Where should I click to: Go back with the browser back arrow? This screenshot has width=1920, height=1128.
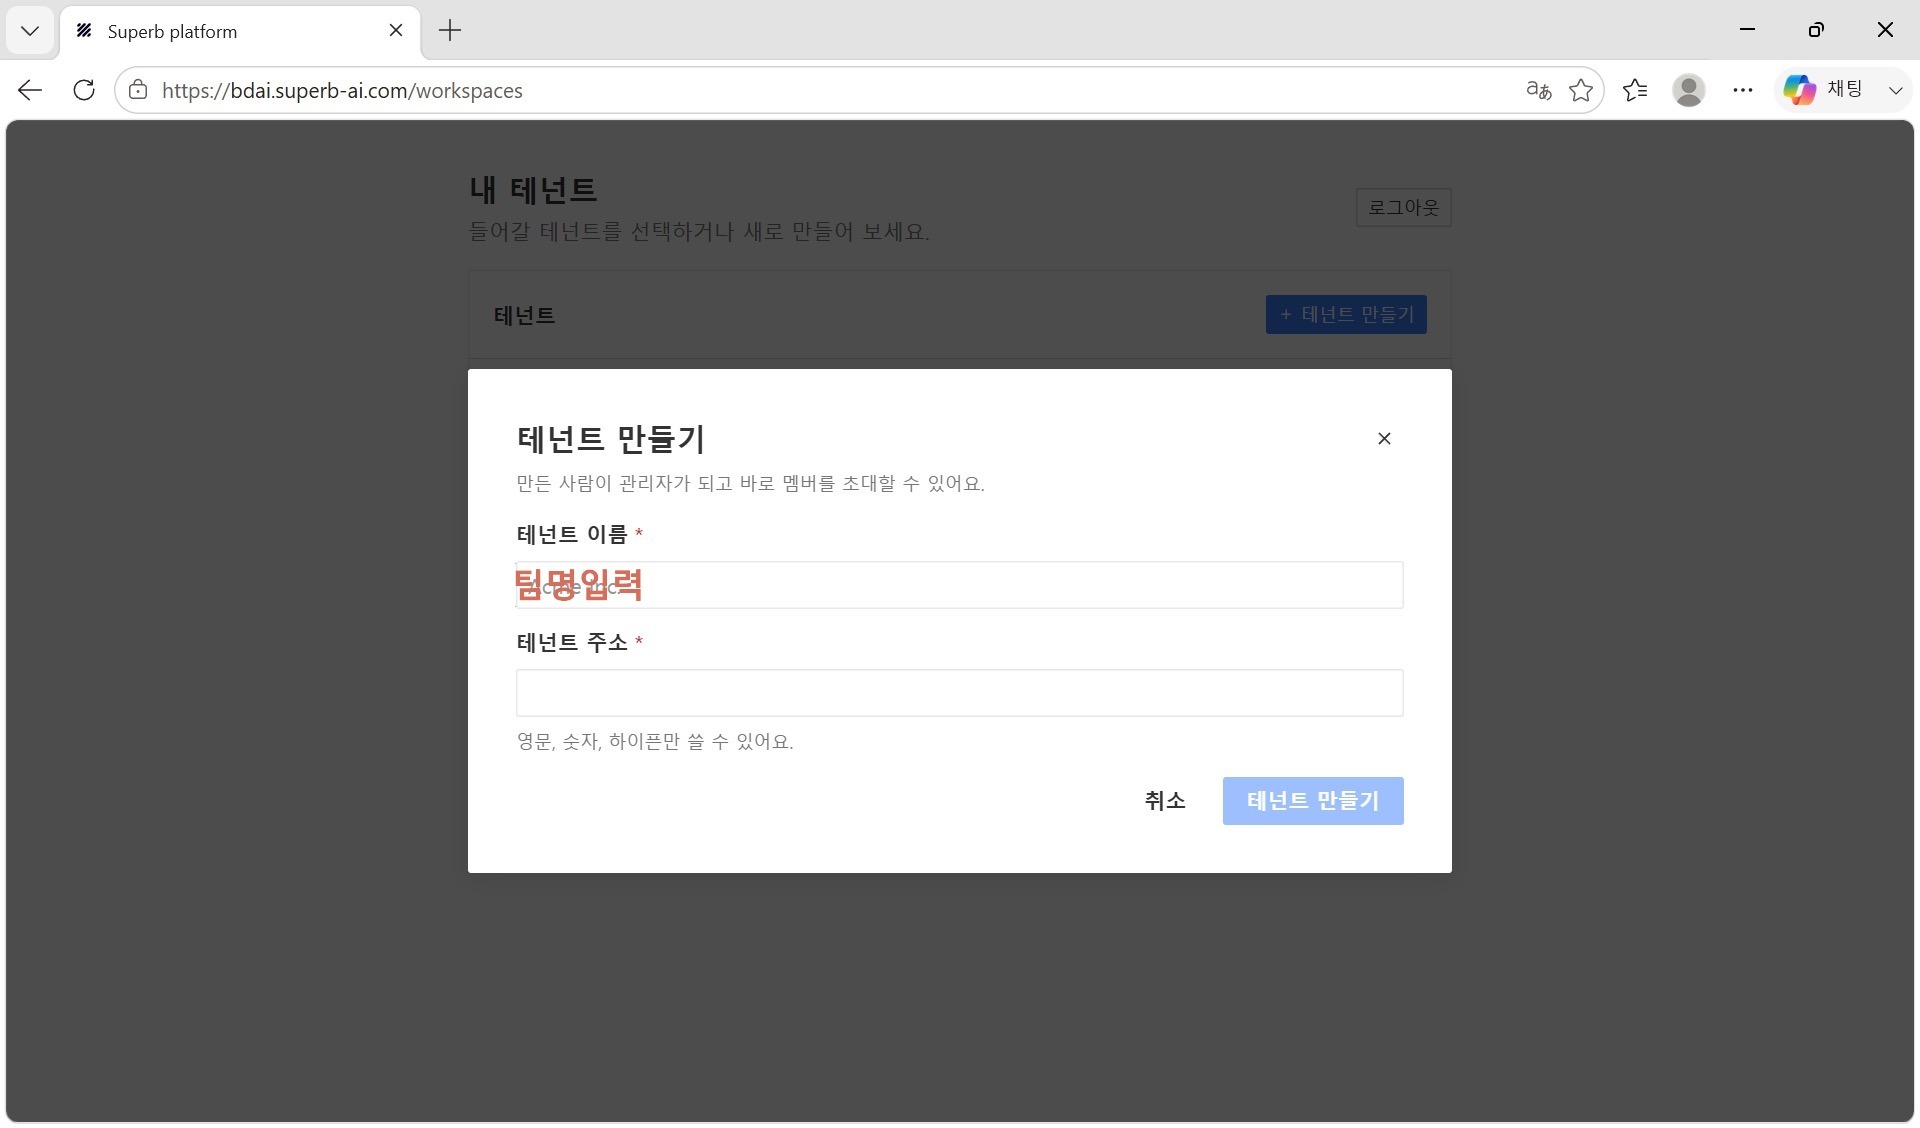pos(30,90)
